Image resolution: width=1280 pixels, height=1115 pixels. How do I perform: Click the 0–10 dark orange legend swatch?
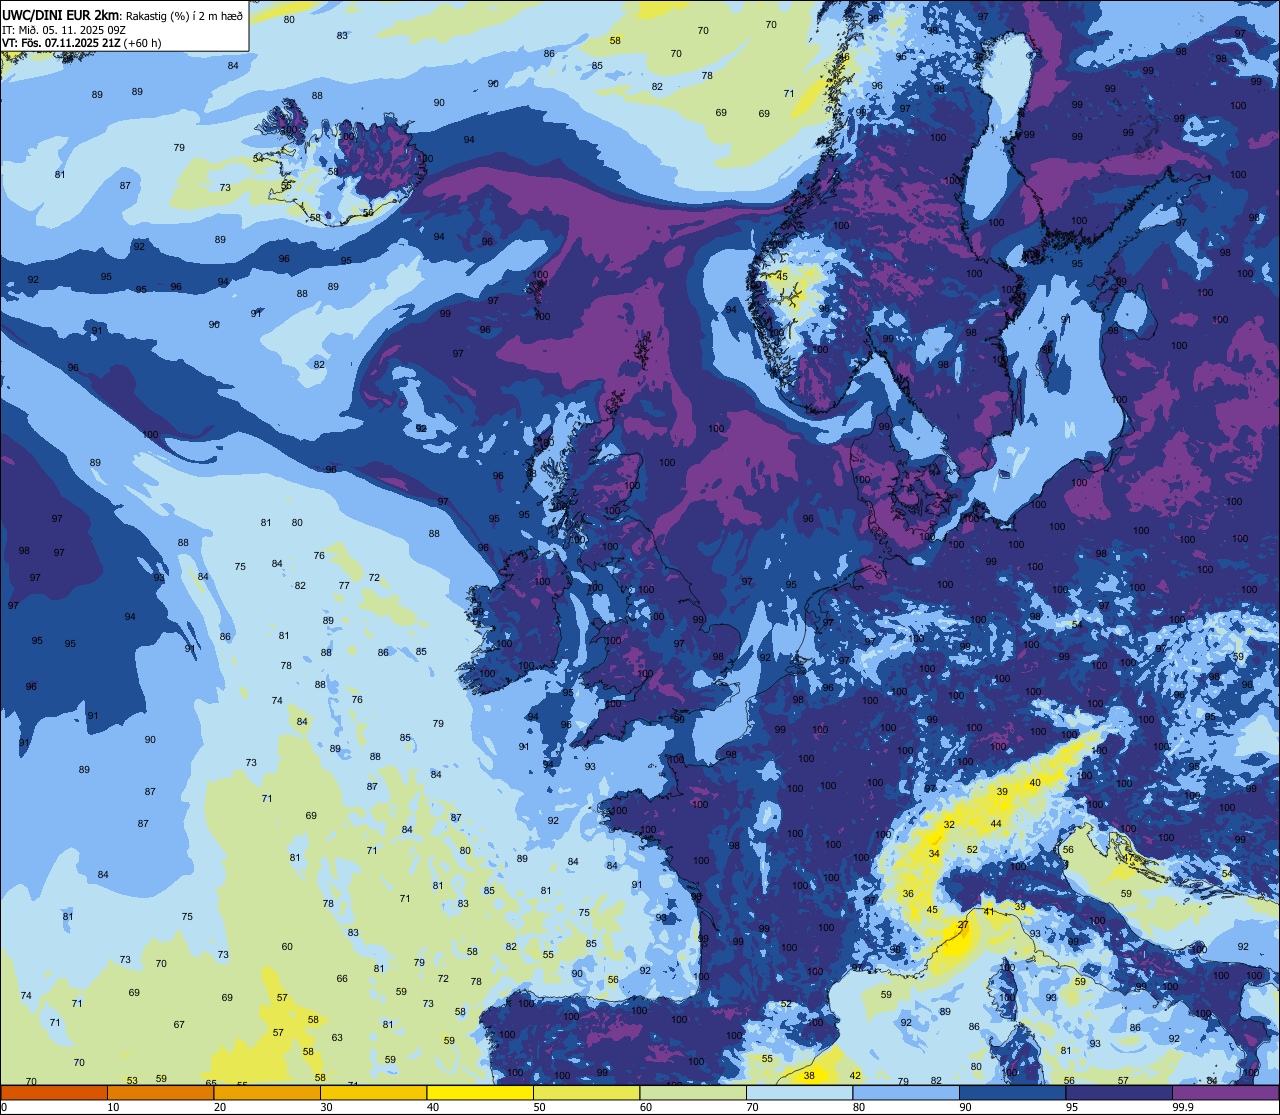pyautogui.click(x=54, y=1092)
